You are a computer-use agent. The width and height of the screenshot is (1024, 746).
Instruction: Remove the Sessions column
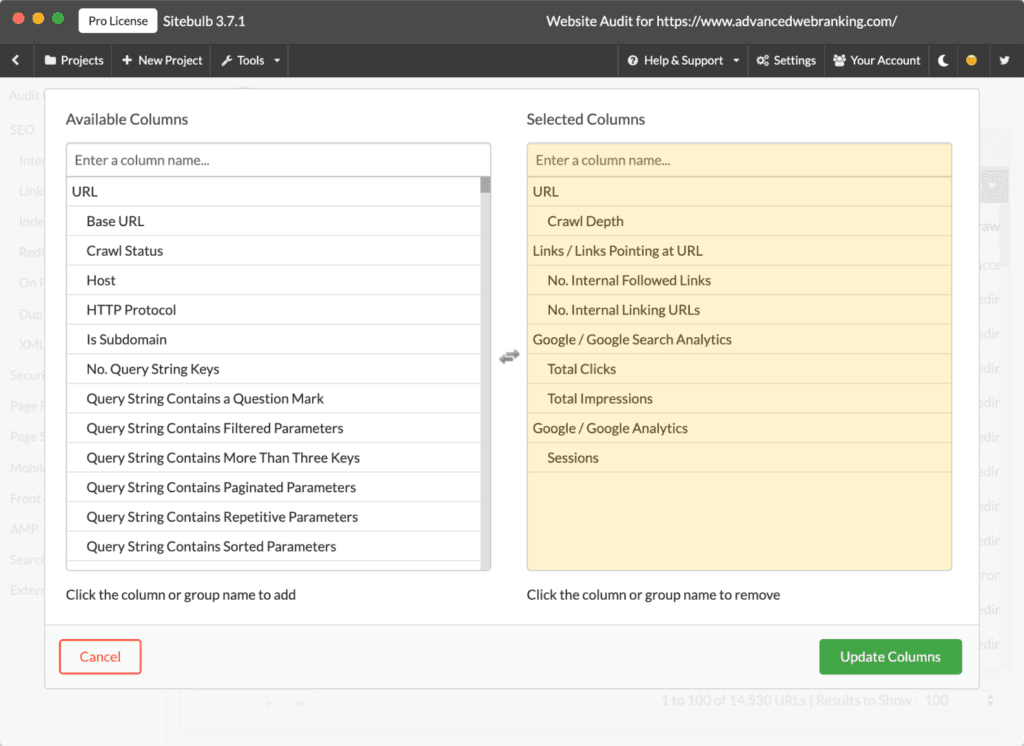(x=739, y=457)
